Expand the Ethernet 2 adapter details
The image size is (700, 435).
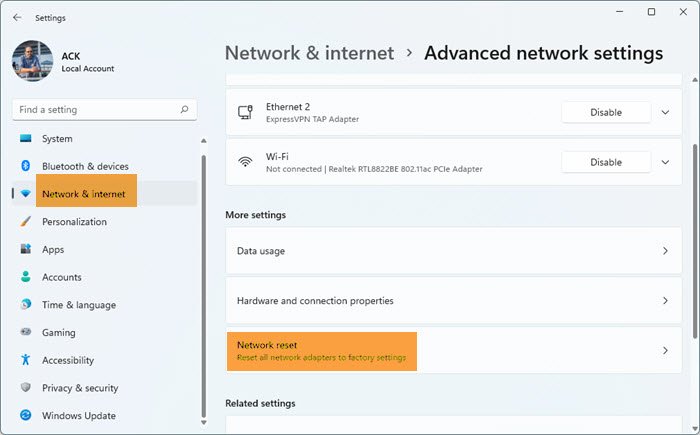point(665,113)
